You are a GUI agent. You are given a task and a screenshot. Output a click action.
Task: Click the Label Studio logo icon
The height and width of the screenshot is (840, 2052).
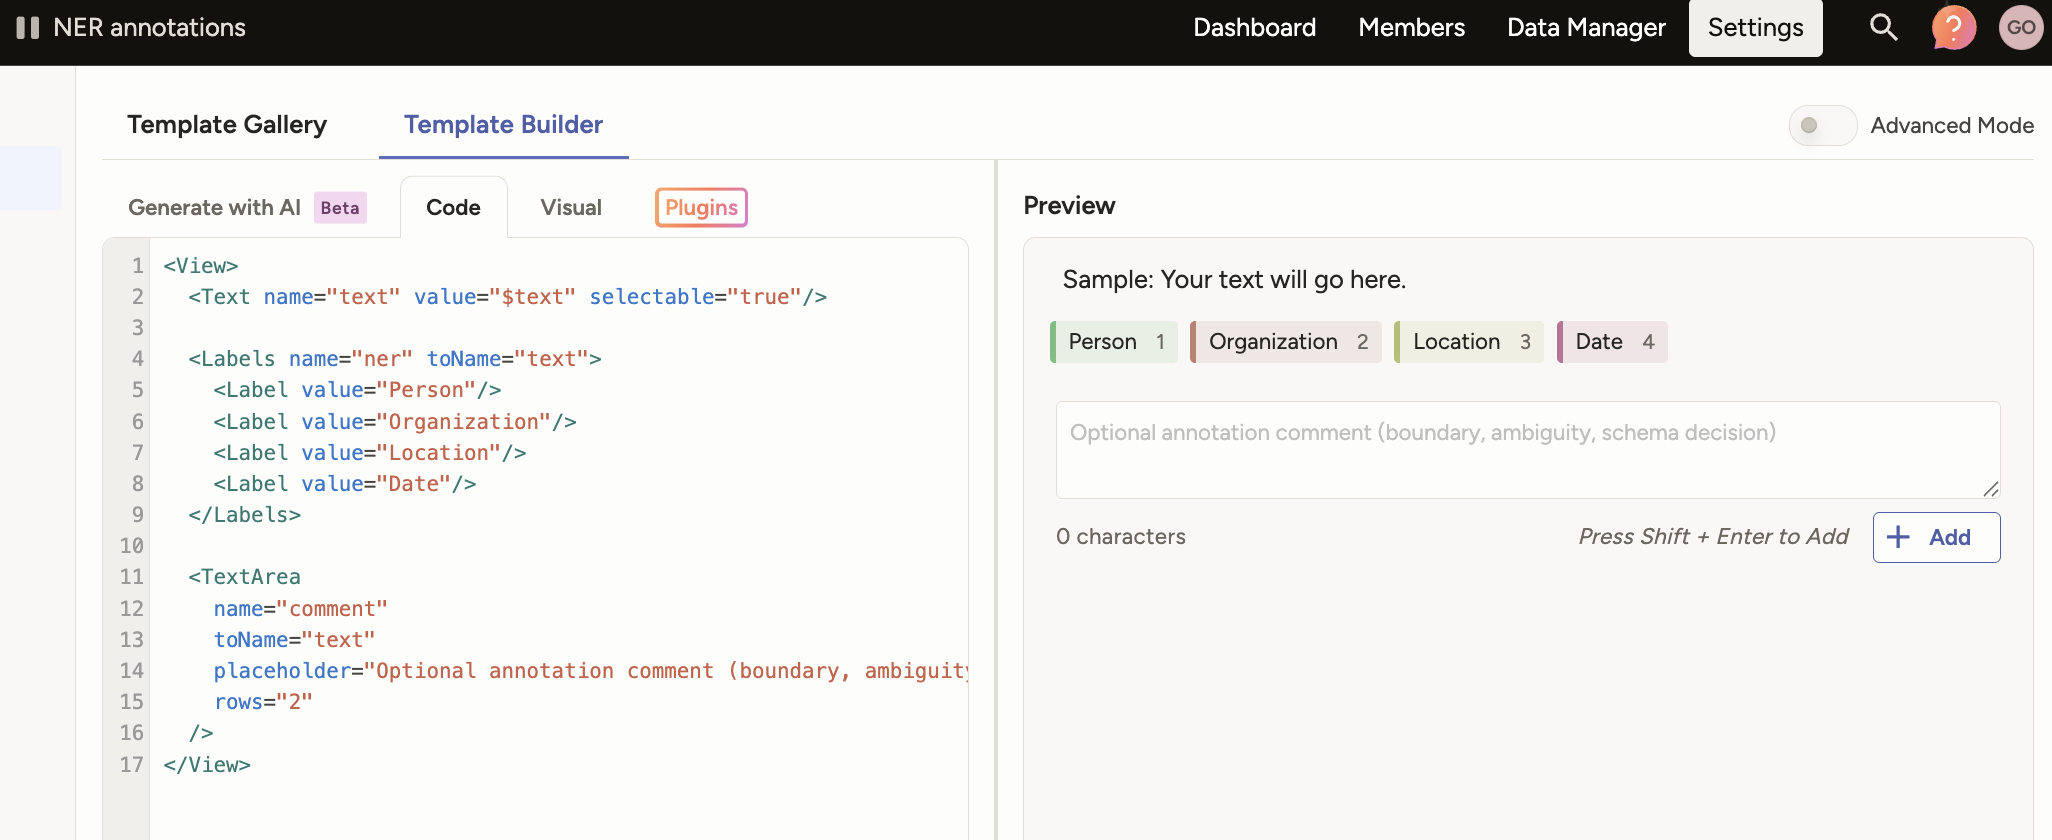(x=28, y=28)
